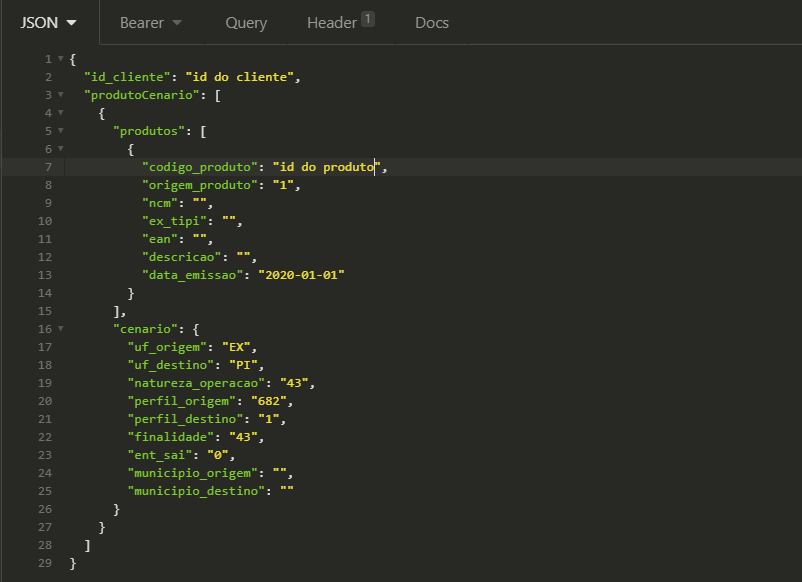
Task: Open the Docs tab
Action: click(432, 23)
